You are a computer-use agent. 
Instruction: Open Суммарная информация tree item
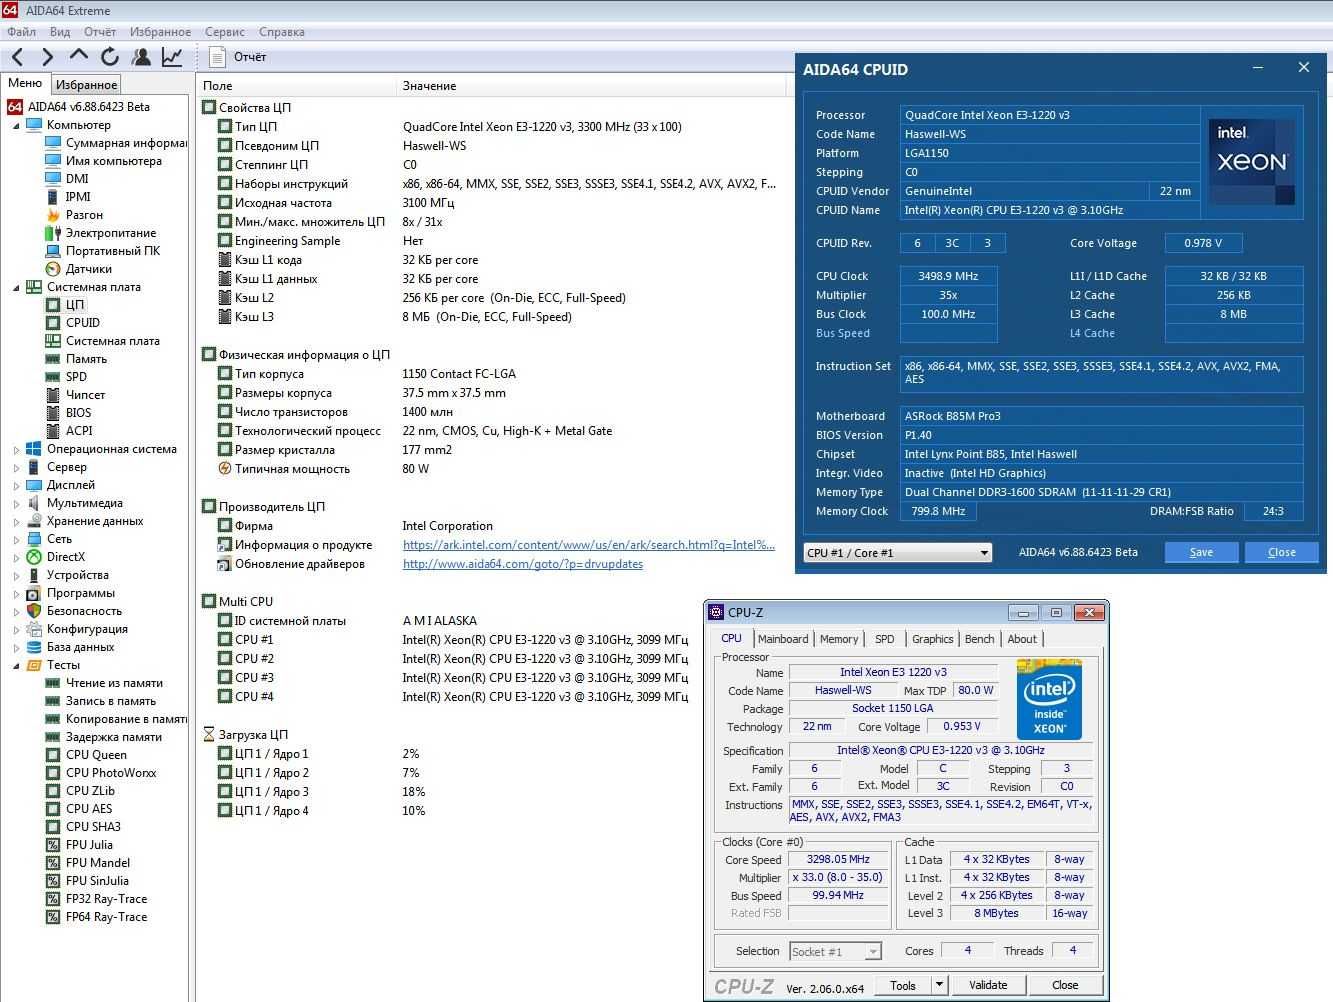[126, 143]
